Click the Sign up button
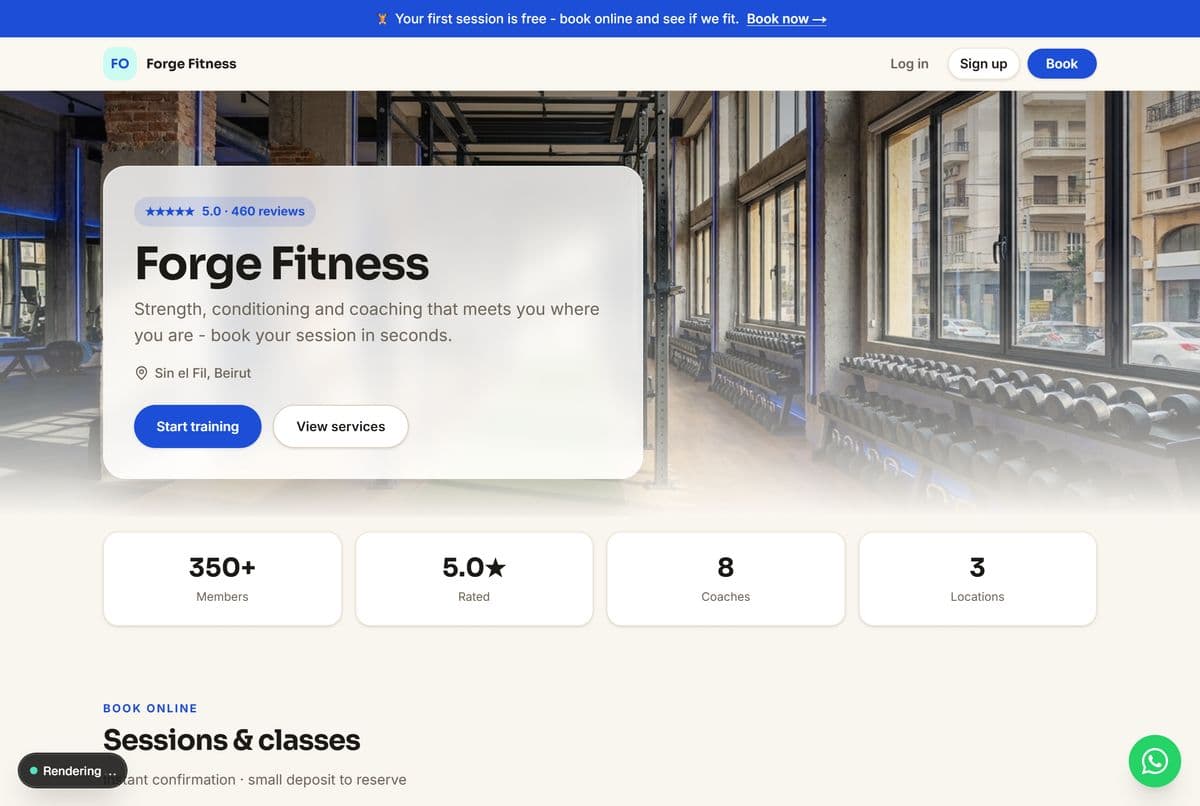This screenshot has height=806, width=1200. [984, 63]
